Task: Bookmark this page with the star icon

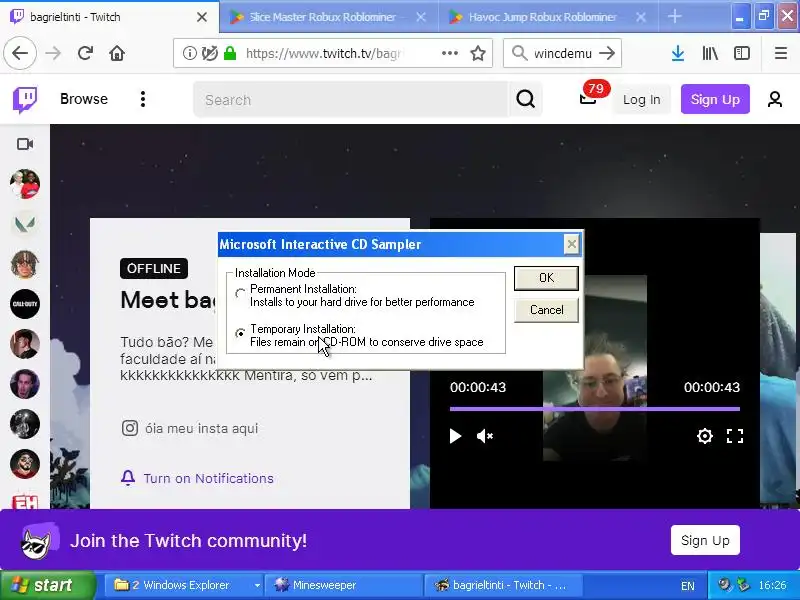Action: coord(478,53)
